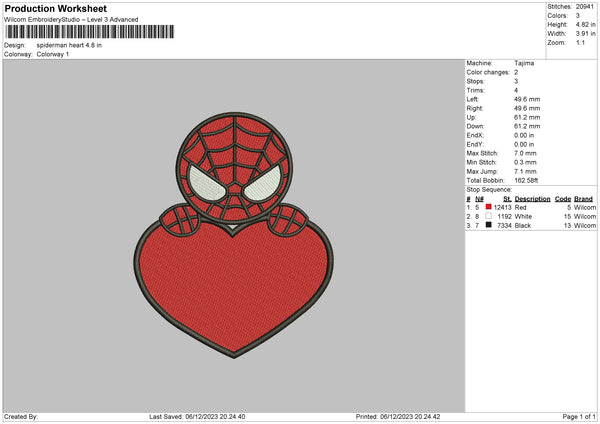
Task: Click the 'Description' column header
Action: coord(532,199)
